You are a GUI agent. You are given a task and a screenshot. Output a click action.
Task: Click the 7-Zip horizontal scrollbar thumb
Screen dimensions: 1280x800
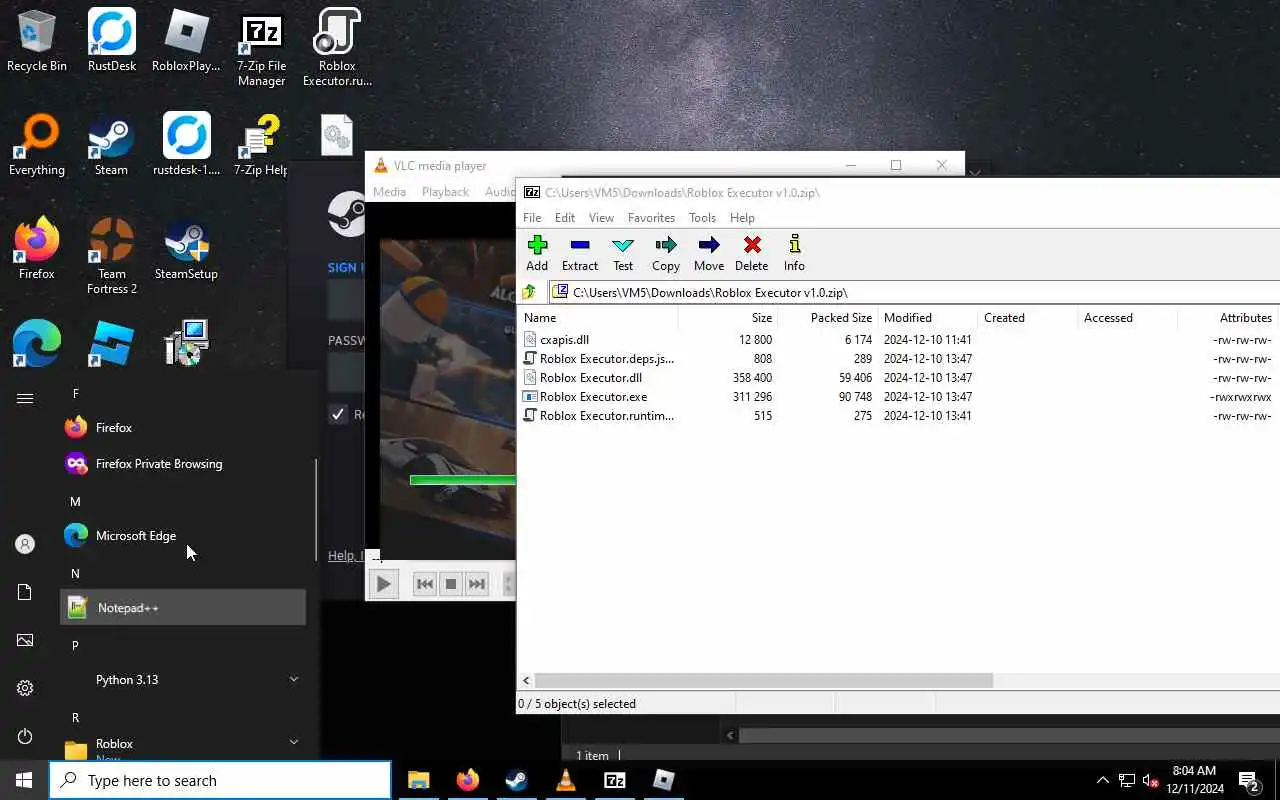(763, 680)
